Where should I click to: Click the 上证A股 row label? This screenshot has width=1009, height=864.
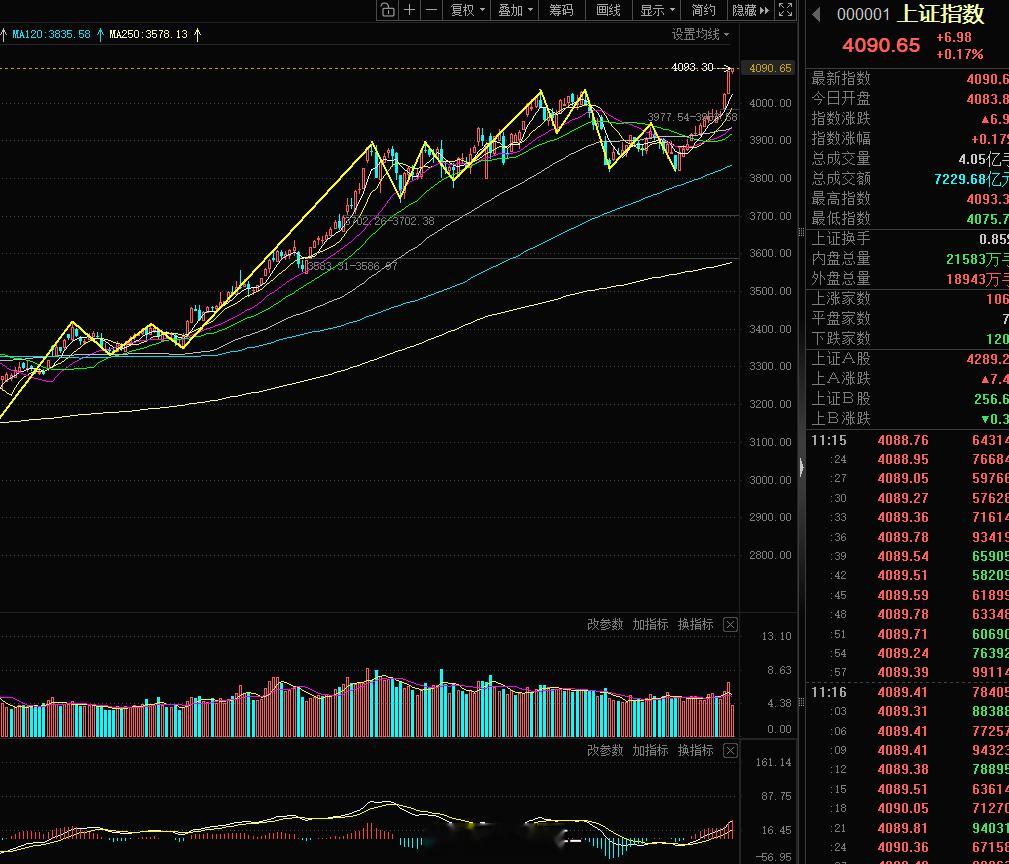[840, 358]
